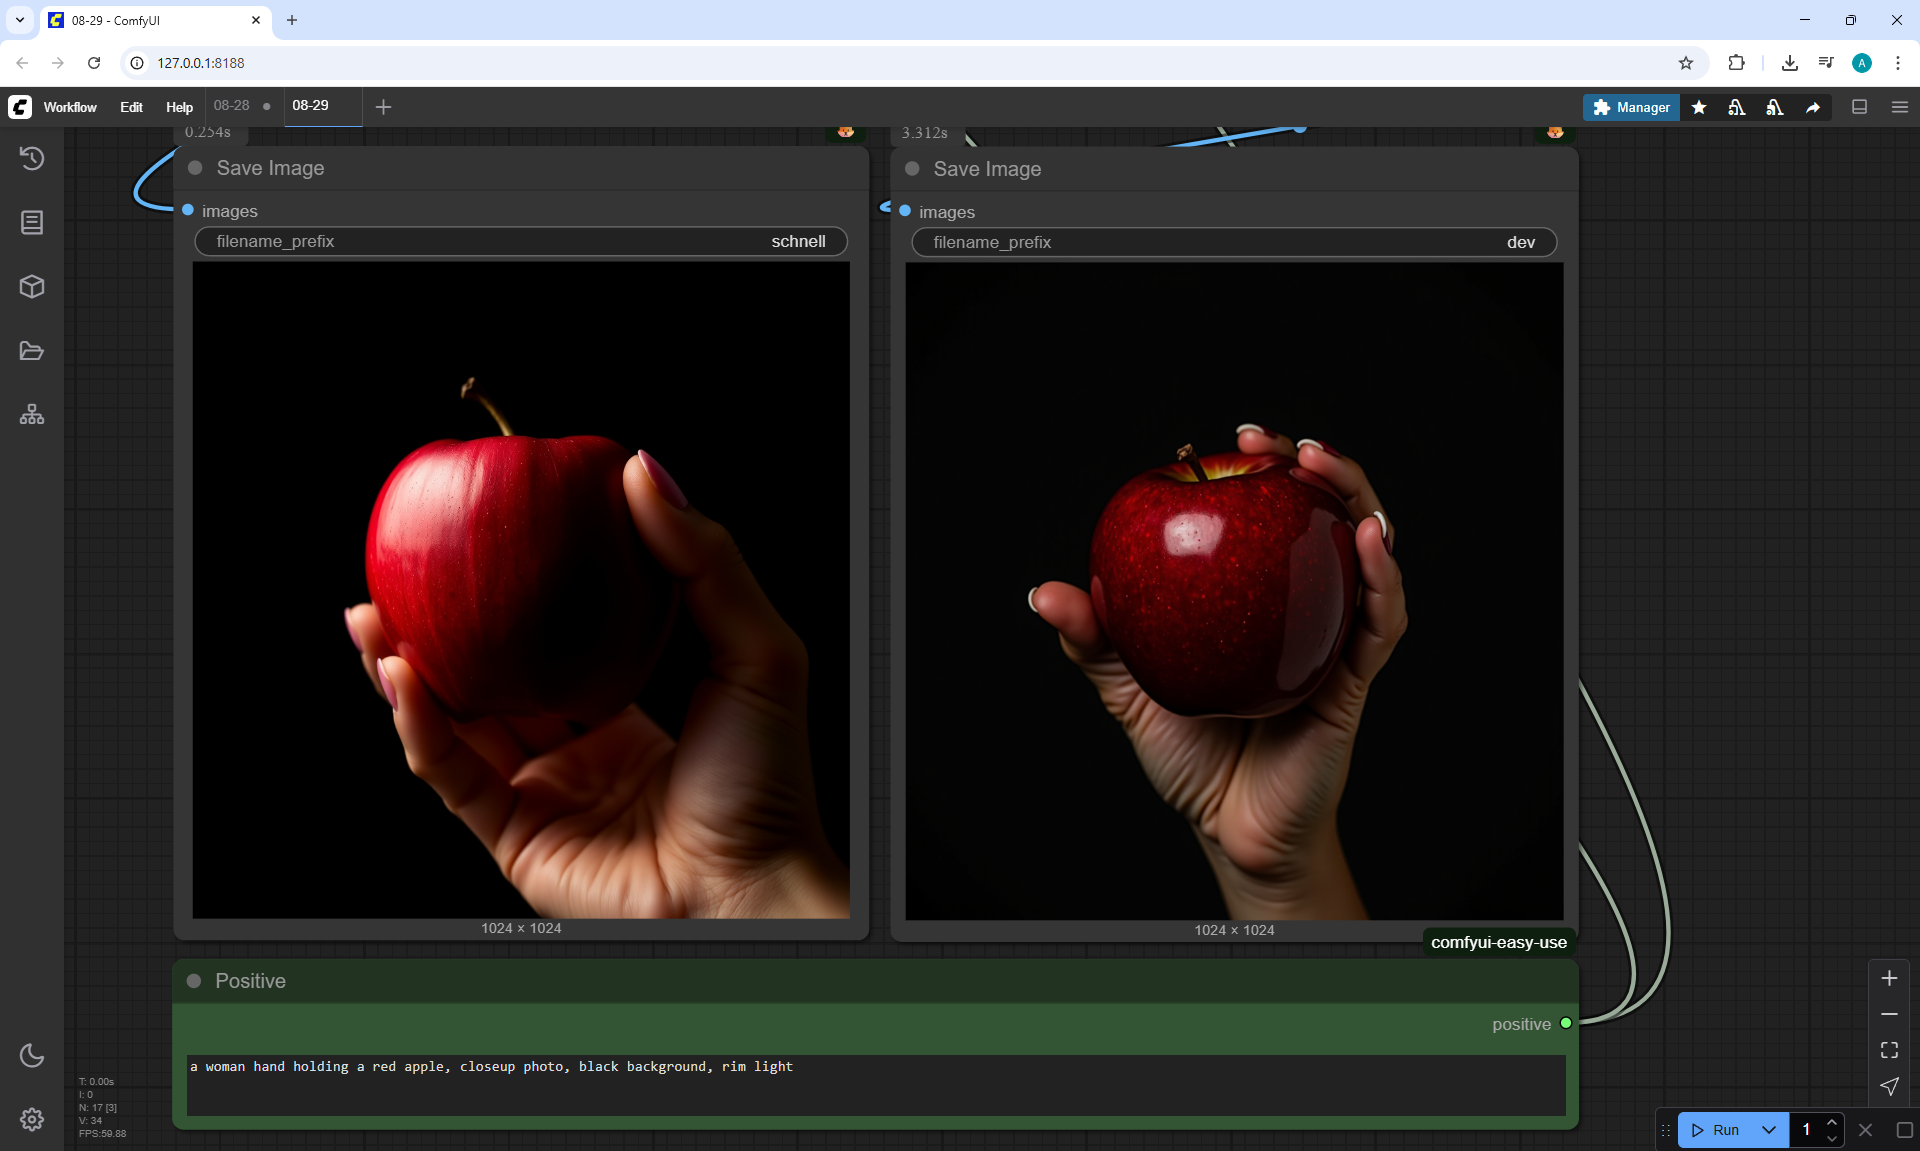1920x1151 pixels.
Task: Click the fit view icon
Action: (x=1889, y=1050)
